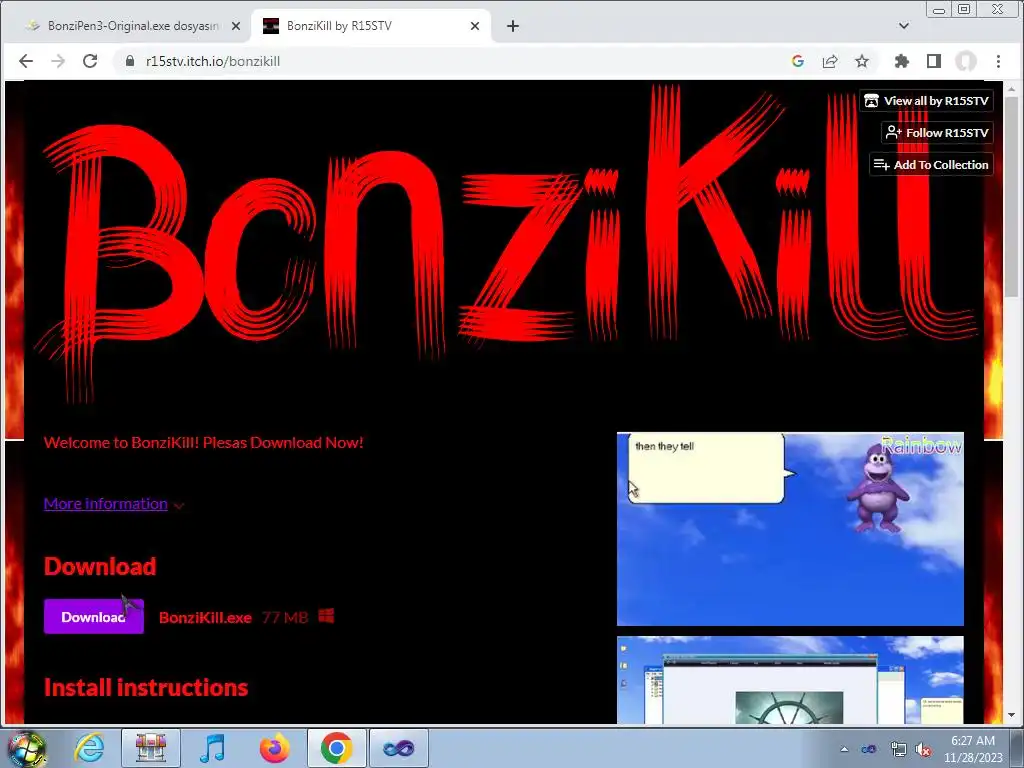Launch Firefox from taskbar

[274, 748]
